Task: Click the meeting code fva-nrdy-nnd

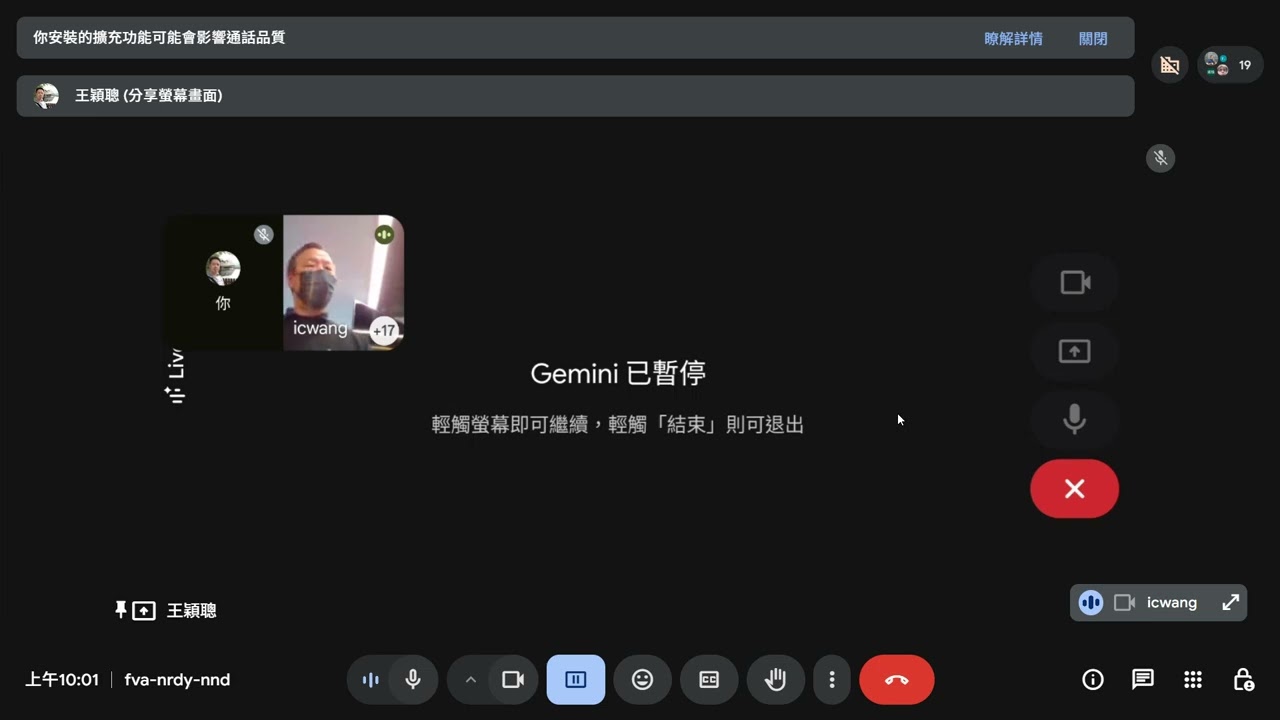Action: [177, 680]
